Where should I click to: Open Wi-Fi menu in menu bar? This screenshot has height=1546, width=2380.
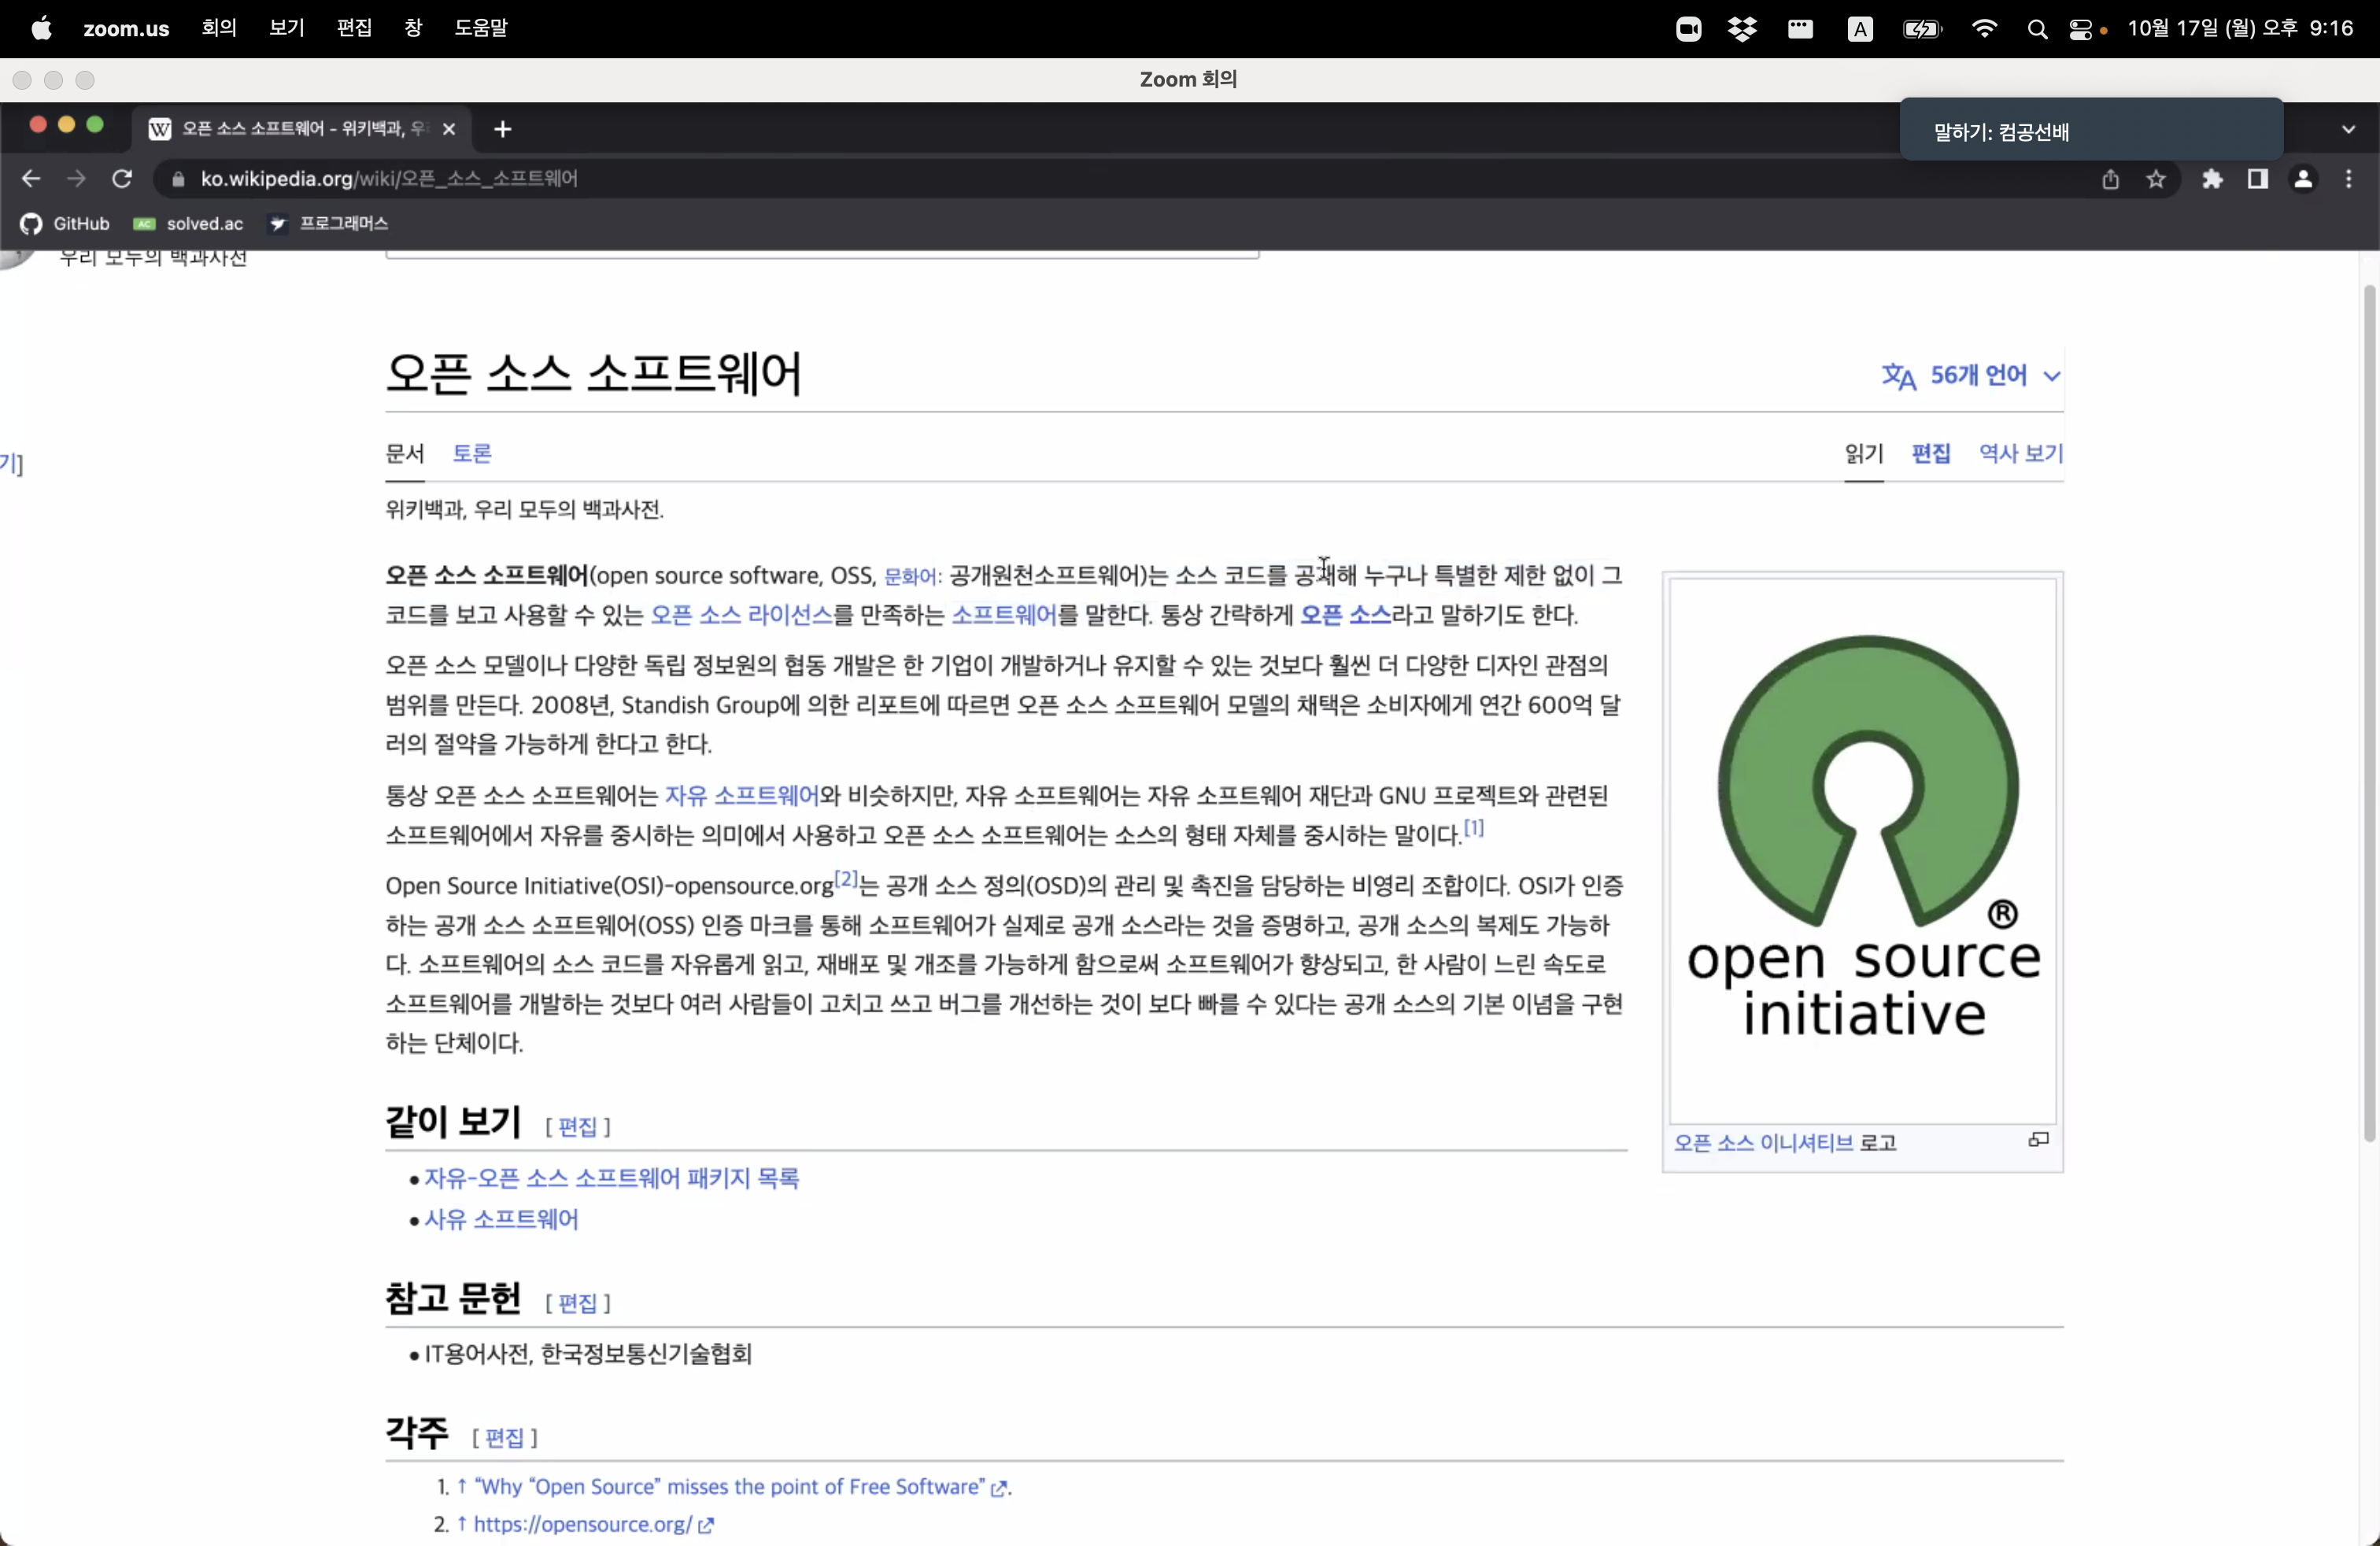[1984, 29]
